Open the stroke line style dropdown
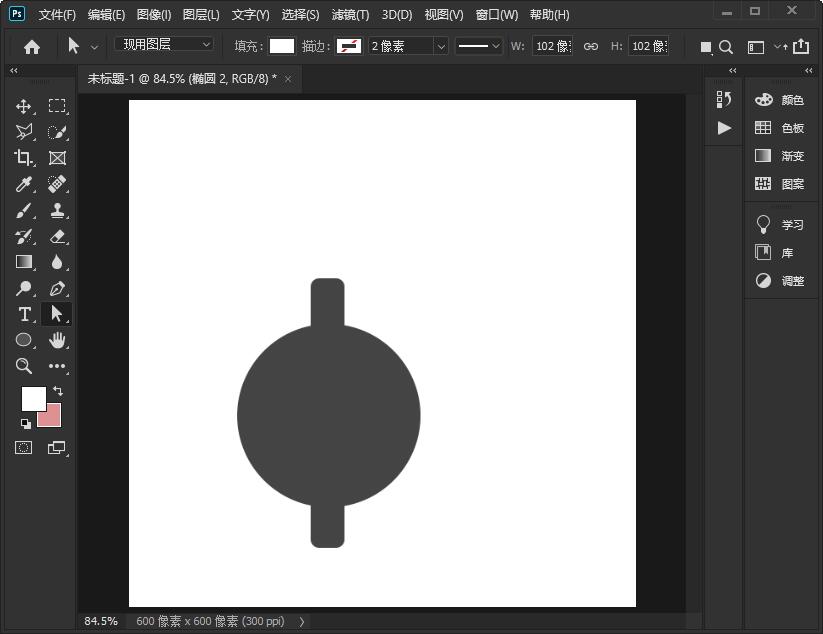Viewport: 823px width, 634px height. tap(479, 46)
